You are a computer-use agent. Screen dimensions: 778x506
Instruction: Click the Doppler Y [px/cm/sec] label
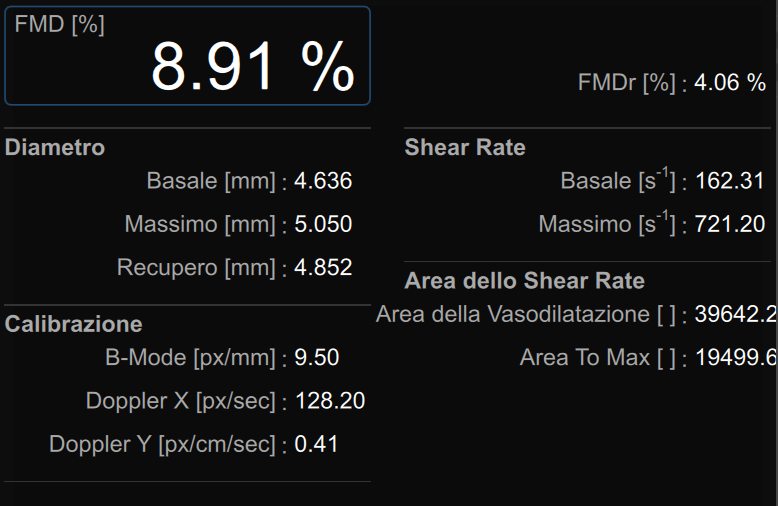pyautogui.click(x=161, y=444)
